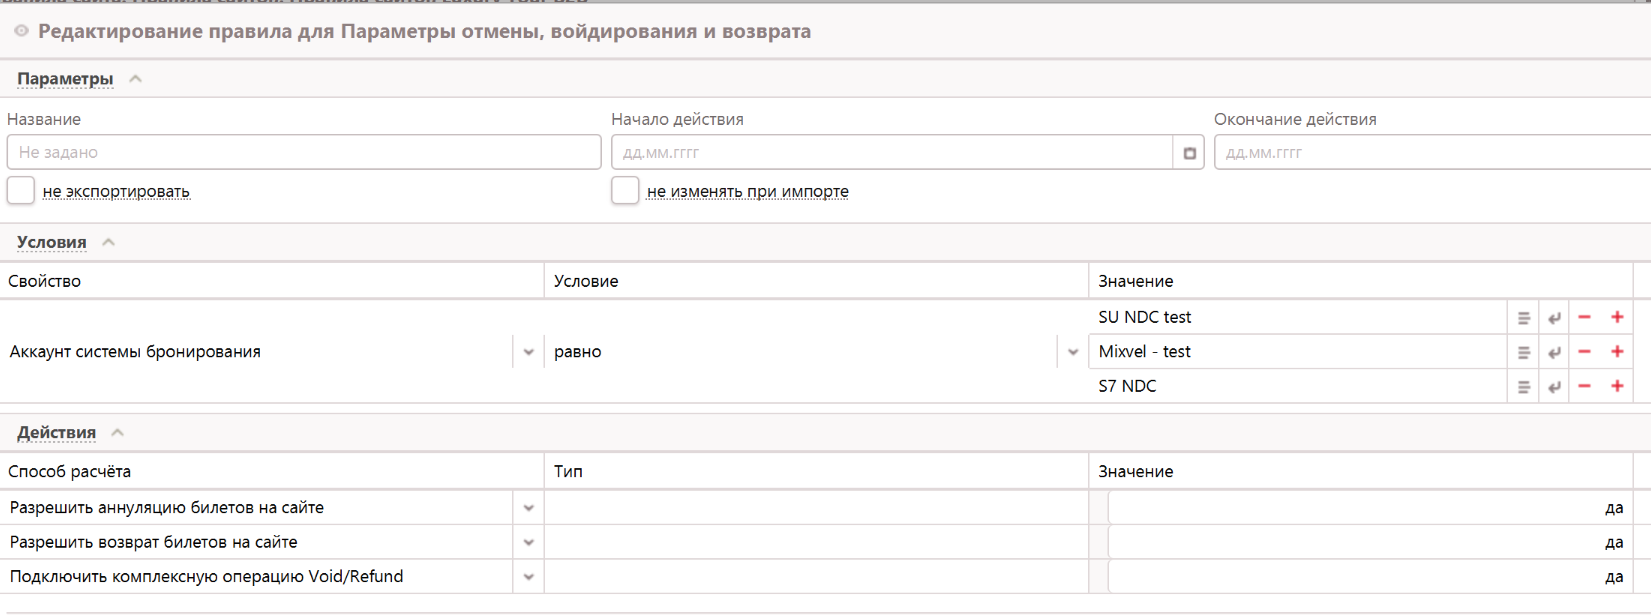This screenshot has height=615, width=1651.
Task: Collapse the Условия section header
Action: coord(108,242)
